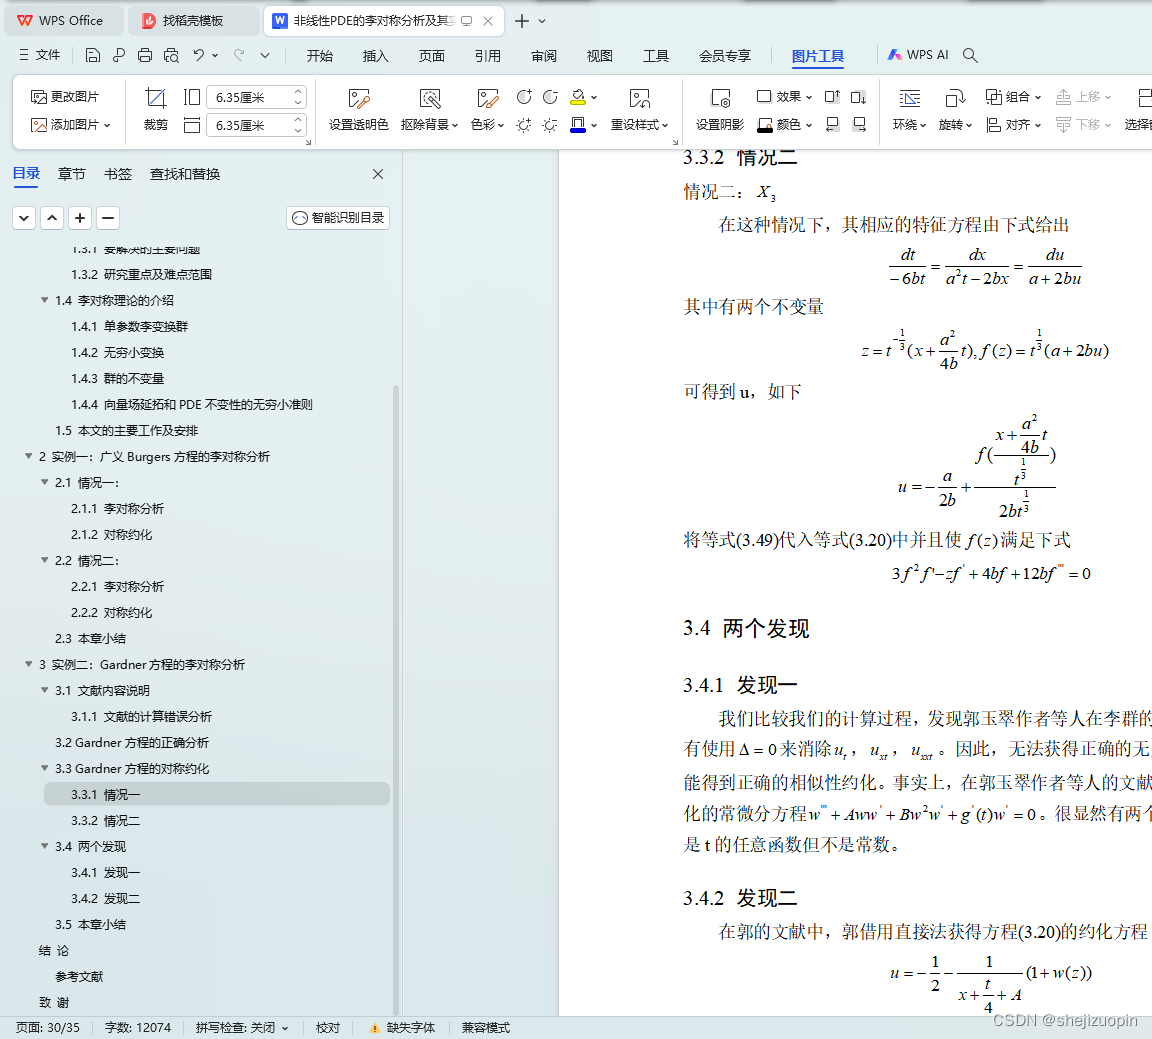Click the plus button to promote heading level
This screenshot has height=1039, width=1152.
[x=80, y=218]
